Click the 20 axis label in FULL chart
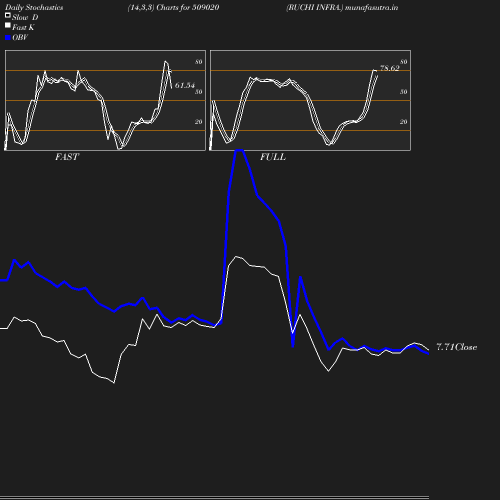This screenshot has height=500, width=500. point(404,122)
